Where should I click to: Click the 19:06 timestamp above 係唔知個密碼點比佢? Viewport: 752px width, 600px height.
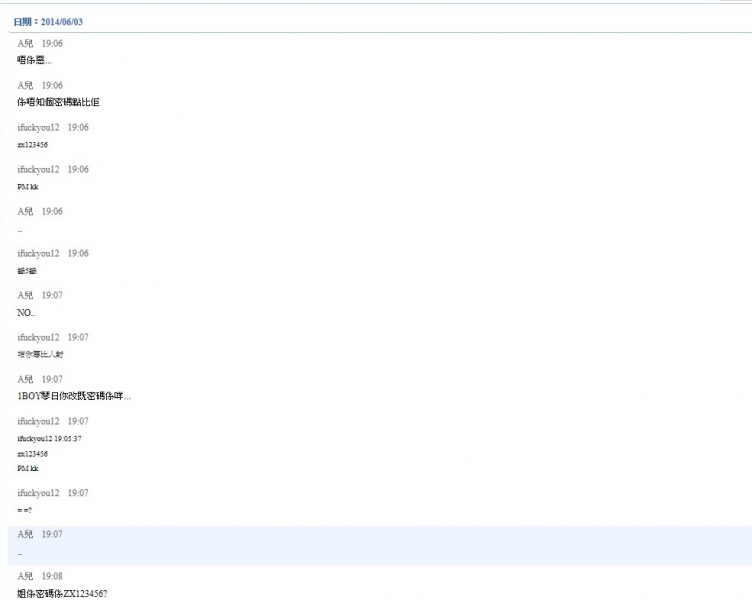[x=52, y=85]
